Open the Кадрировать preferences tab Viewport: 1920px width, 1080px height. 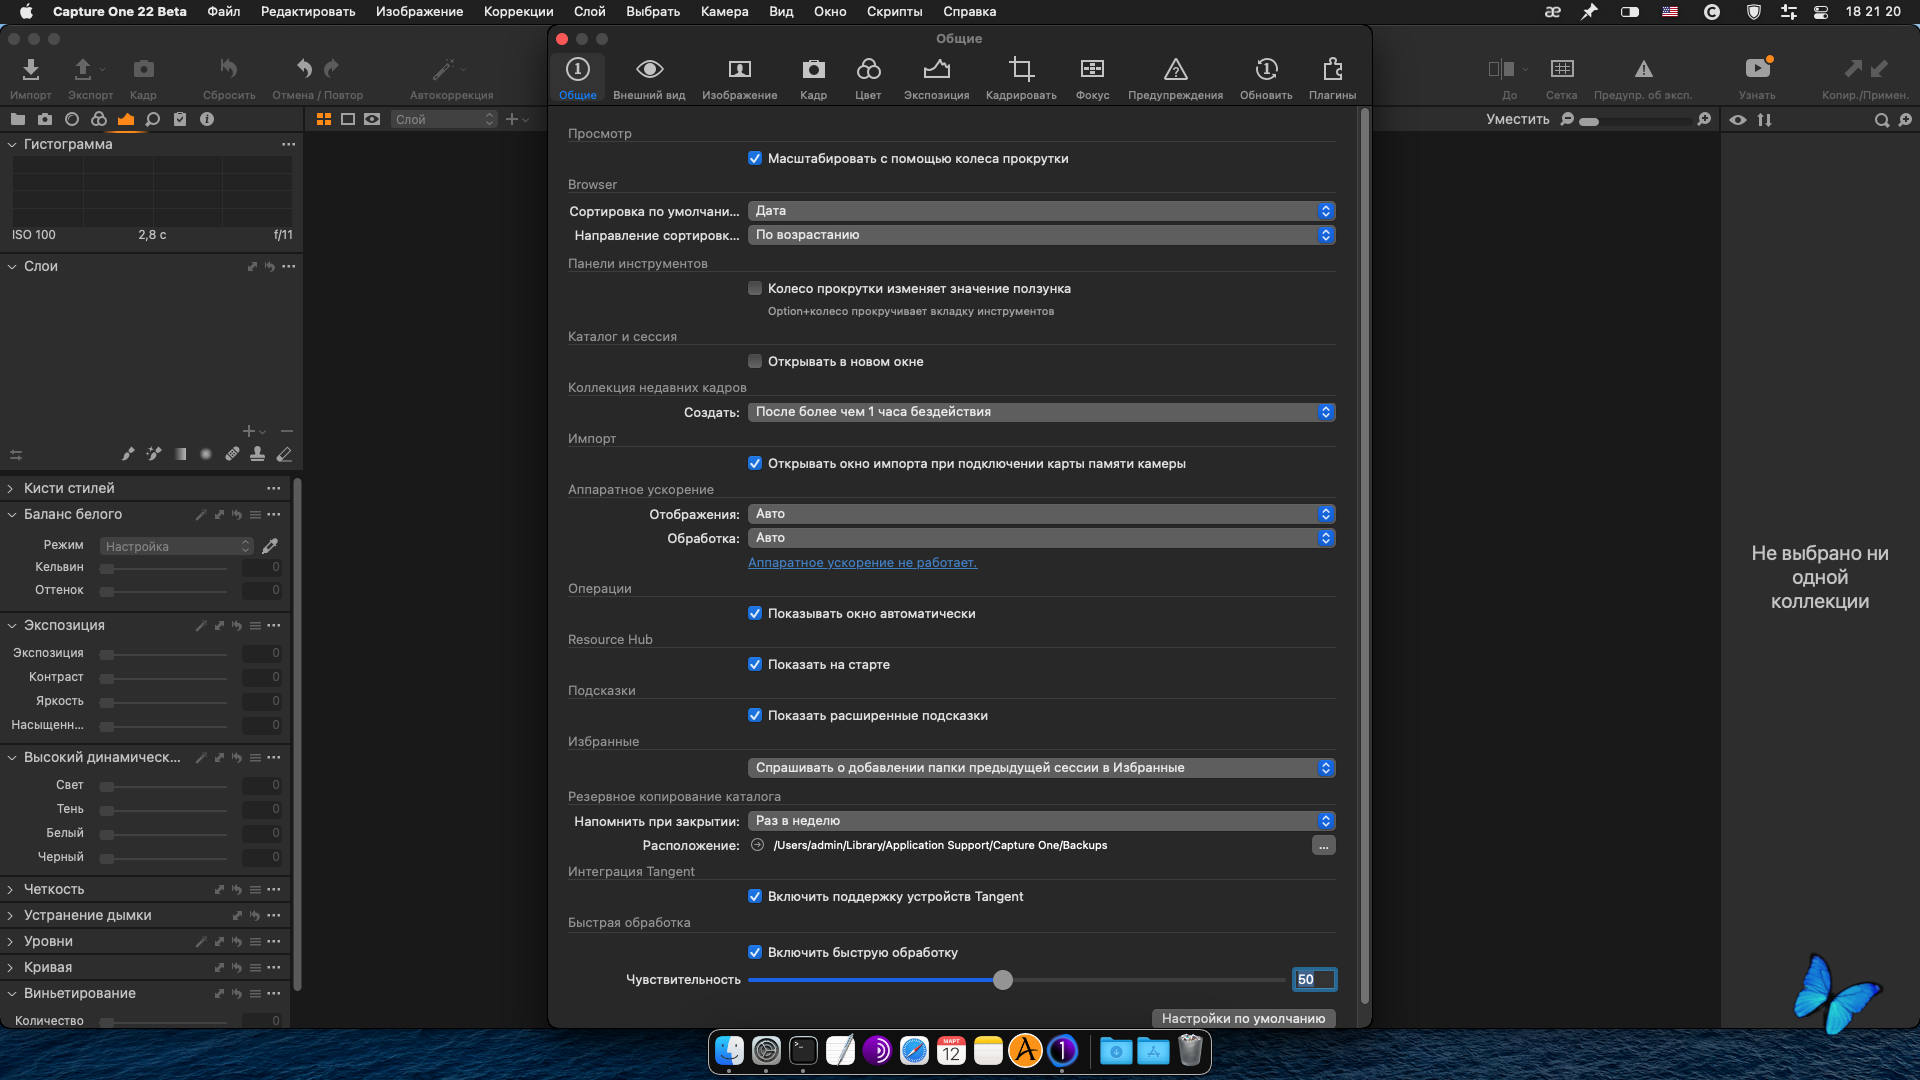coord(1021,78)
